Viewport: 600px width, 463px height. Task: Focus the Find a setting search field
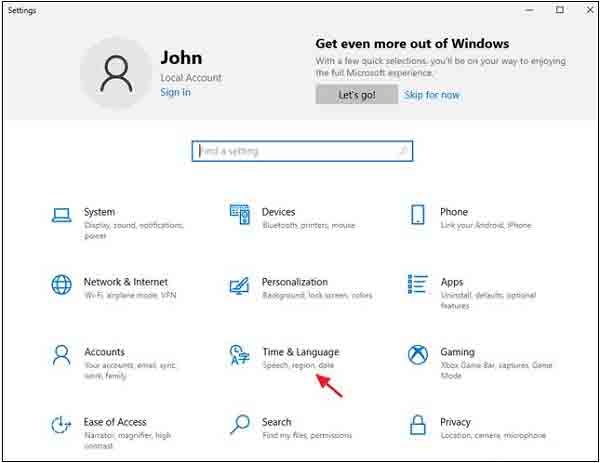point(302,151)
